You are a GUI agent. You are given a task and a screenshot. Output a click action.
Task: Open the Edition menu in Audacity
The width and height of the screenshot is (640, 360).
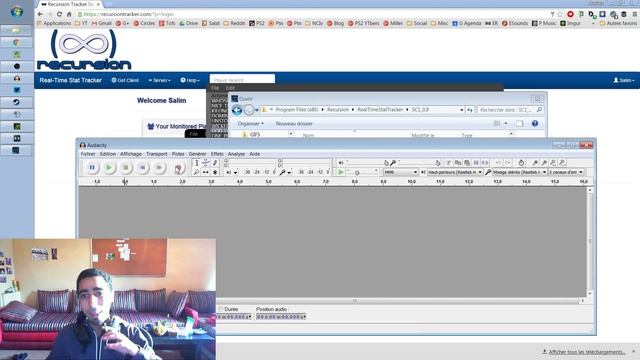pyautogui.click(x=108, y=154)
